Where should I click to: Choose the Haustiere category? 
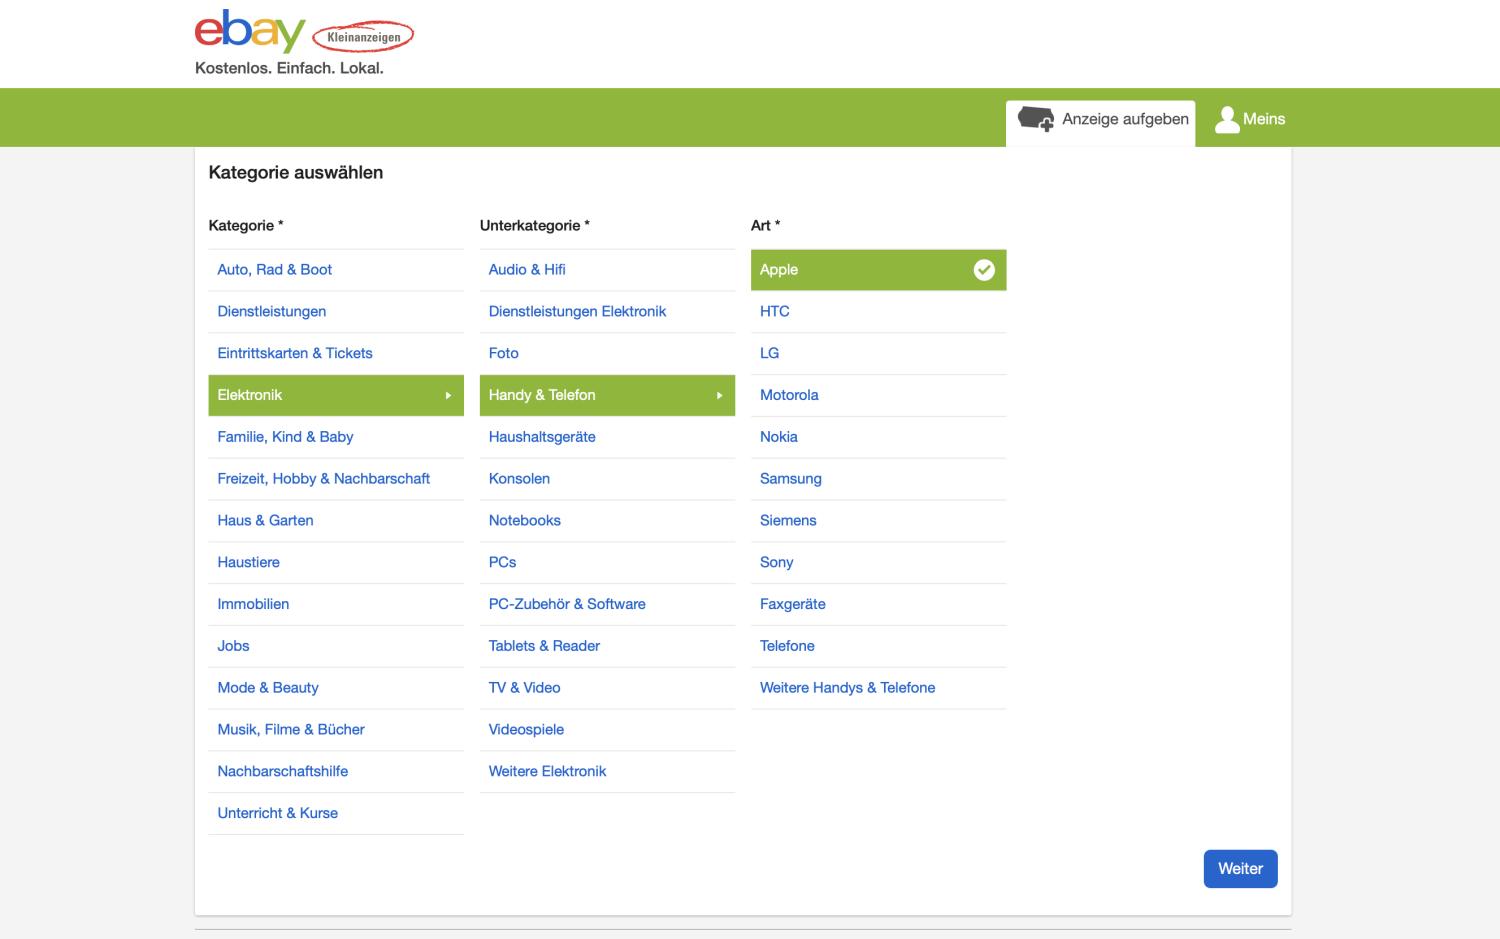pos(336,563)
